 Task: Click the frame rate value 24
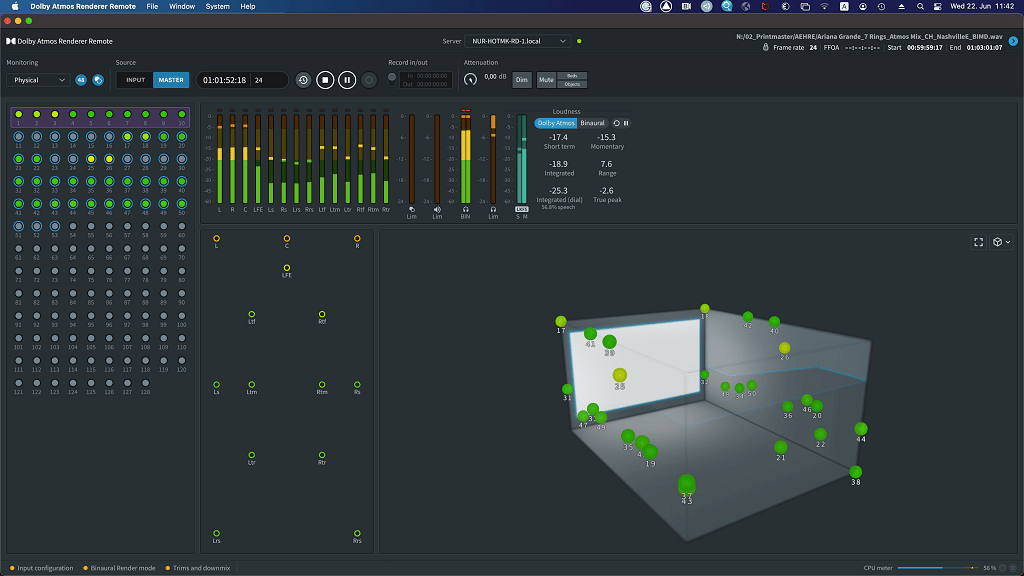(813, 48)
